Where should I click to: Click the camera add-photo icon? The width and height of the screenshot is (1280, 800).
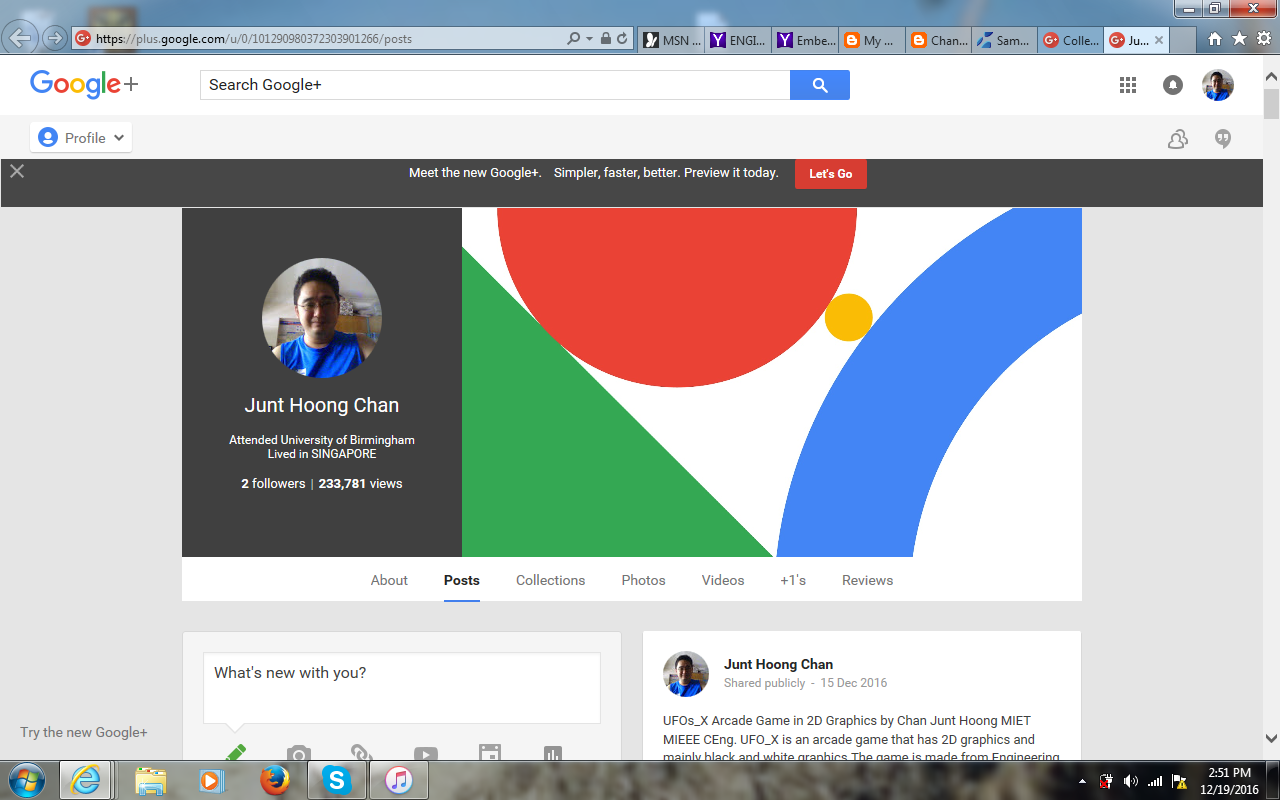click(298, 754)
